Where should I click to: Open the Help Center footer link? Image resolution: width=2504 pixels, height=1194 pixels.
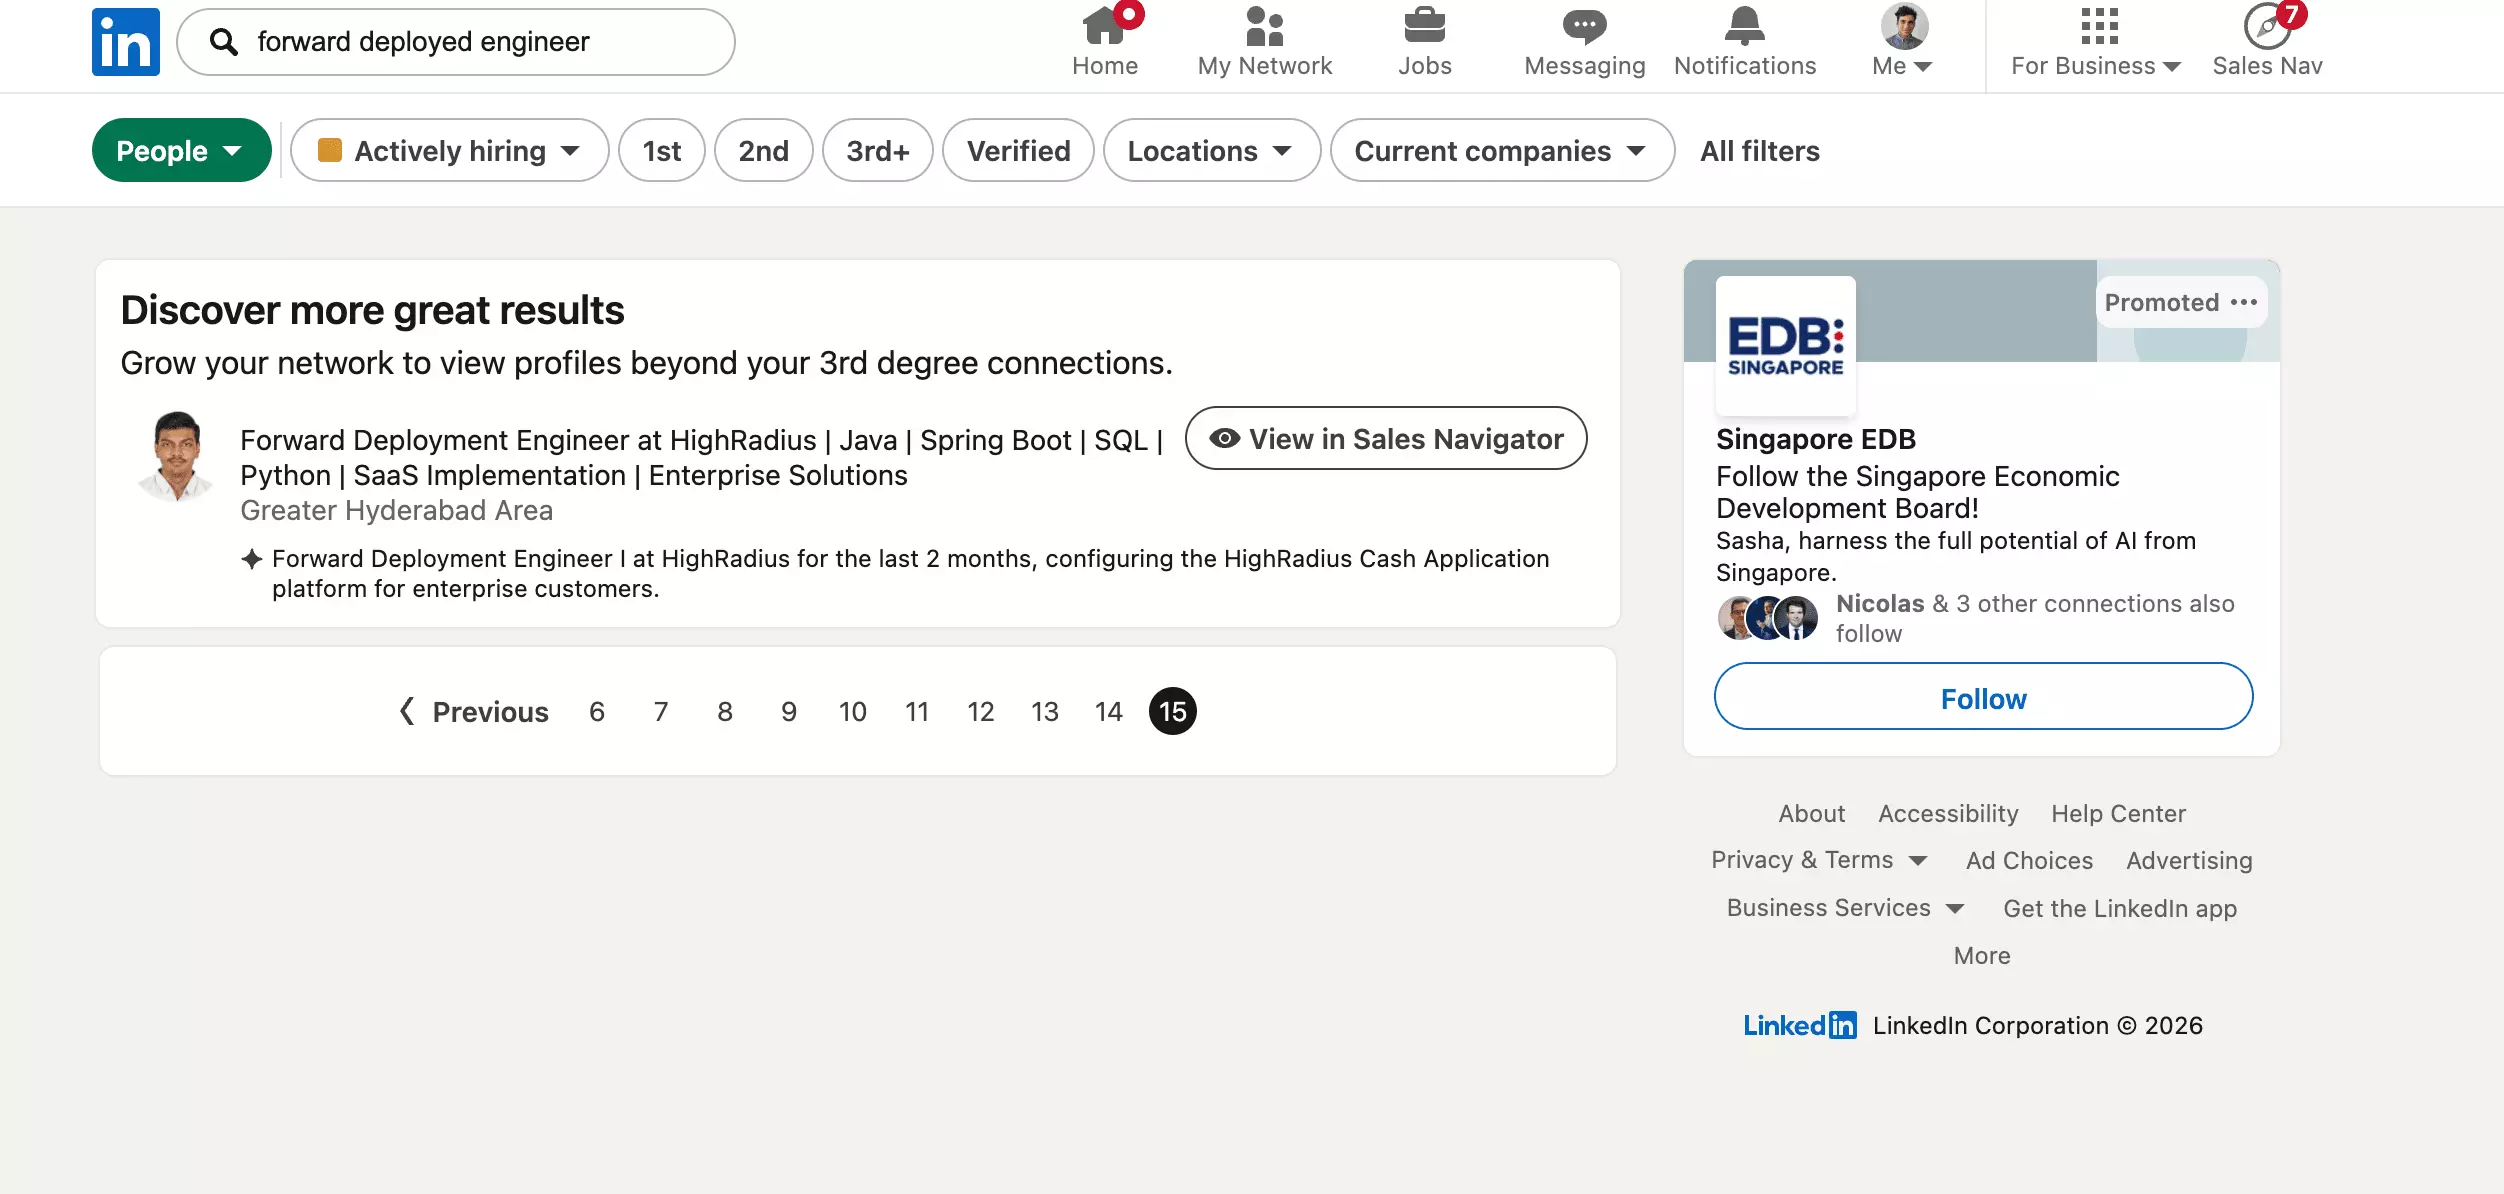point(2118,813)
